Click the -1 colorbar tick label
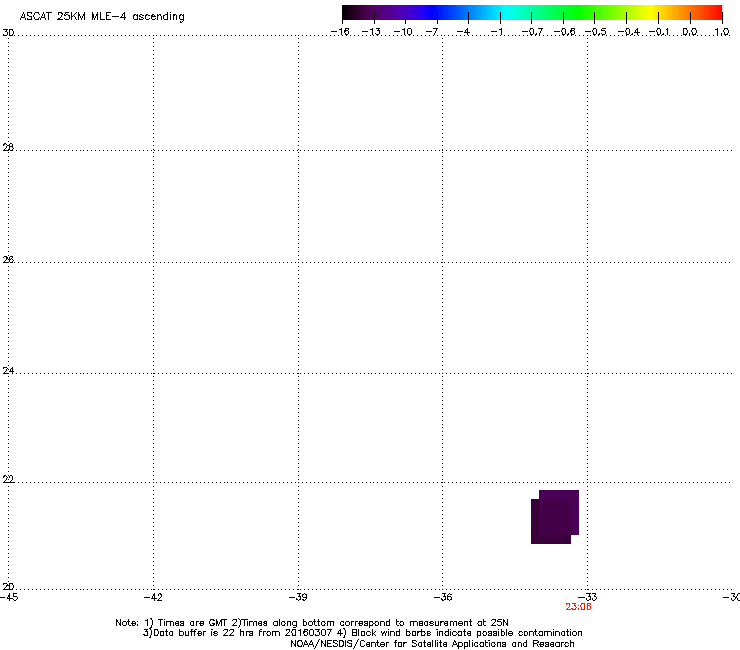The image size is (740, 650). coord(496,32)
